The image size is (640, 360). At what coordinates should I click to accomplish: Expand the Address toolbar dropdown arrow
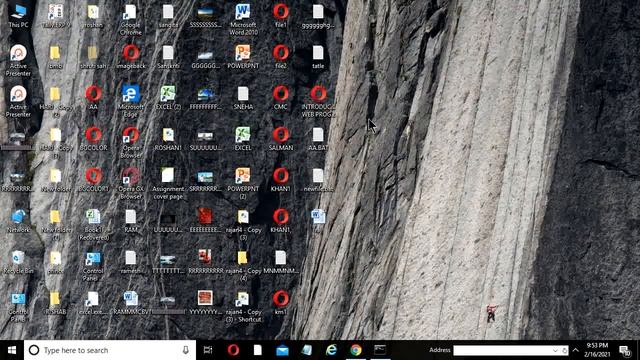[x=555, y=350]
